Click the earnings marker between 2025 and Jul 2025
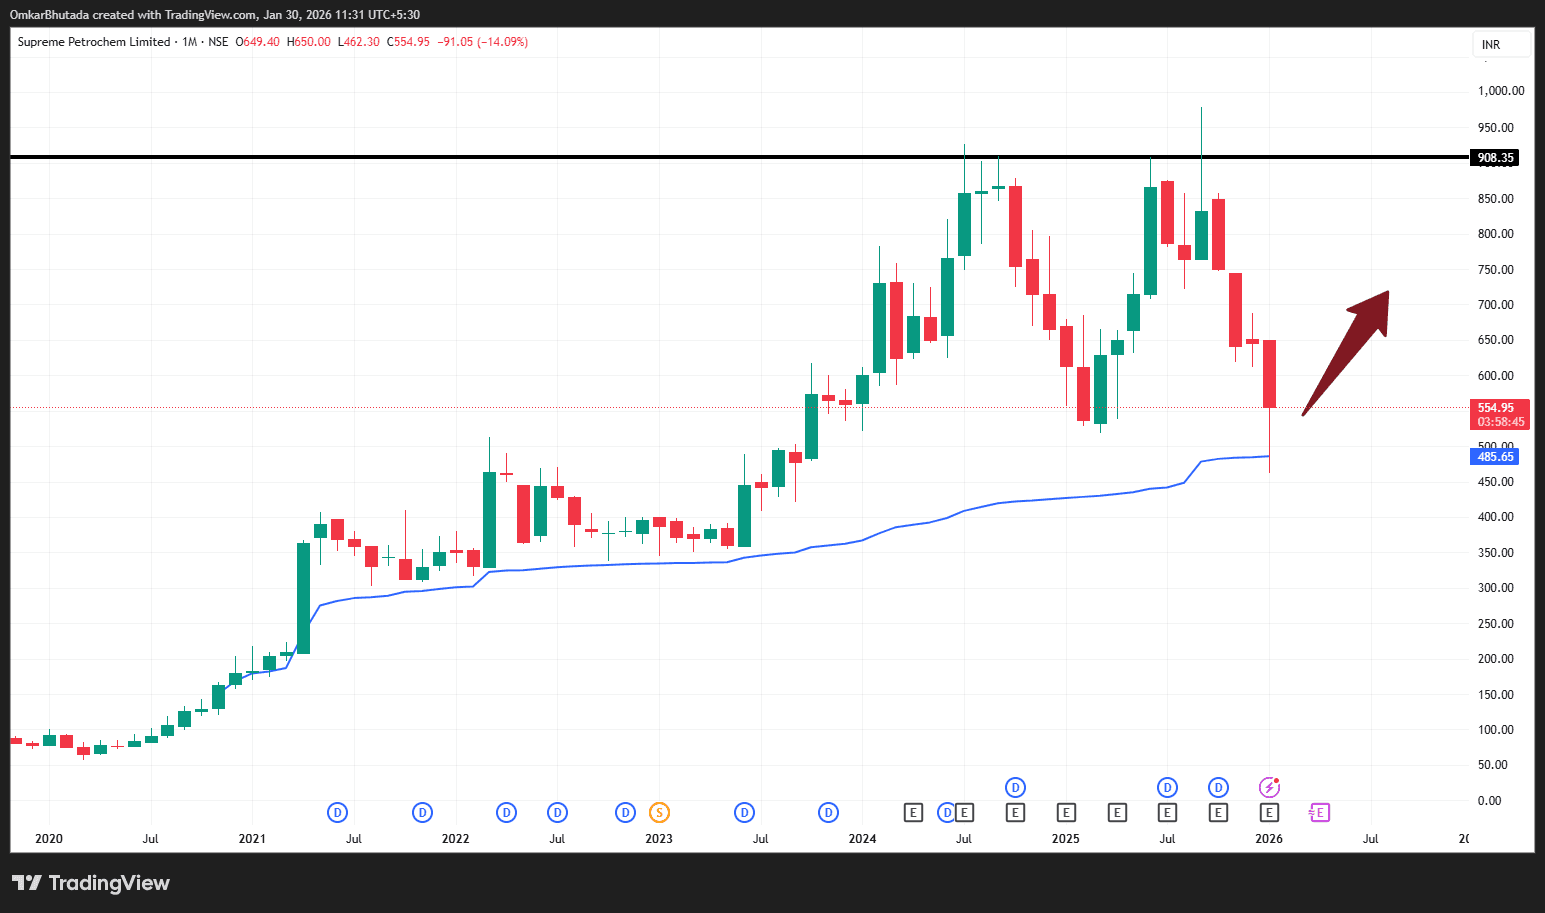 coord(1117,812)
